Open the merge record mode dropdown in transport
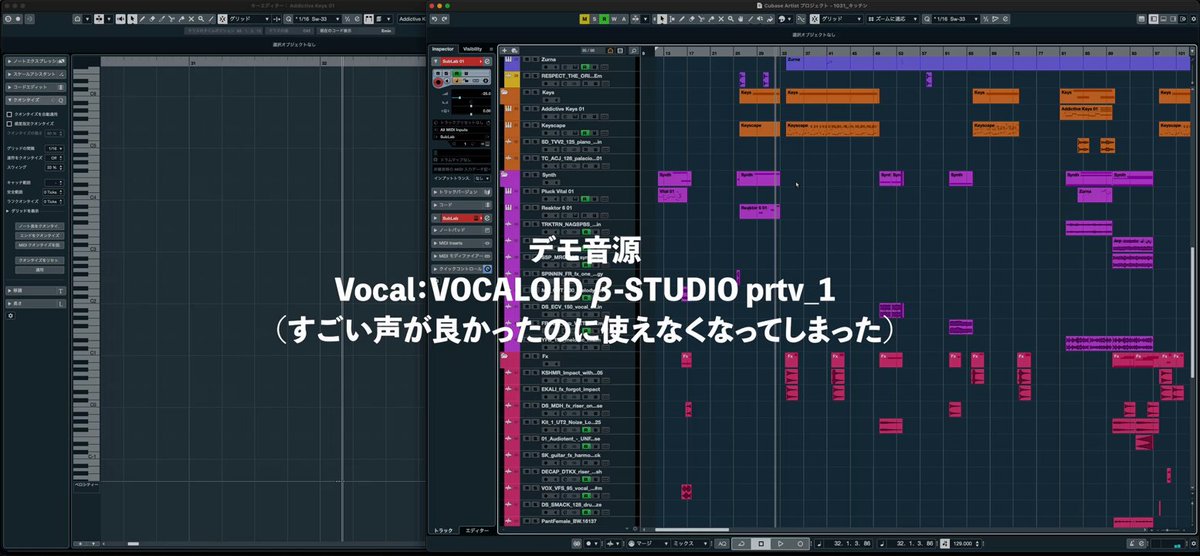 click(x=648, y=543)
